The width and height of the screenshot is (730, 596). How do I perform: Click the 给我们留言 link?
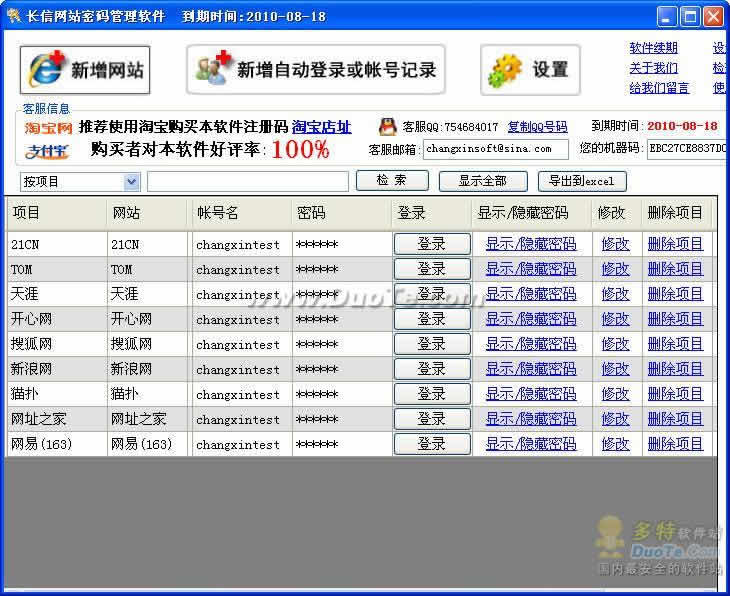pos(659,88)
